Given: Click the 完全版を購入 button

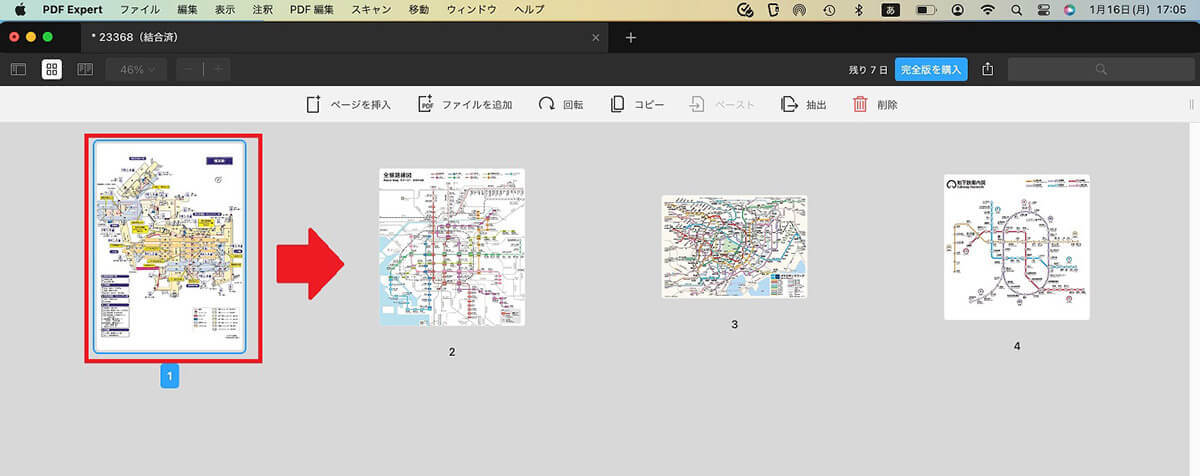Looking at the screenshot, I should point(931,69).
